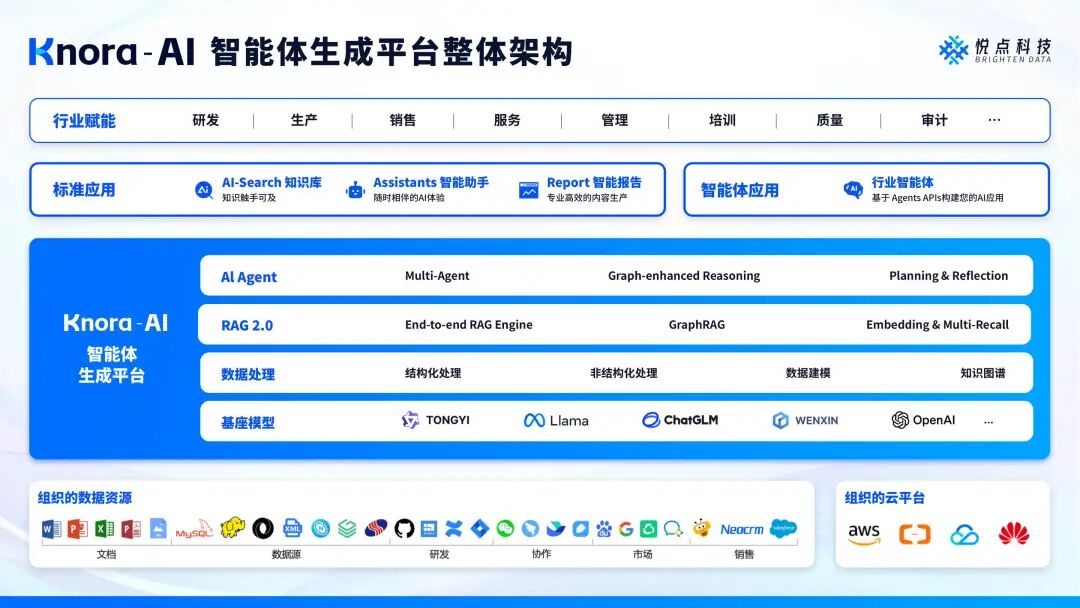Click the green stacked layers icon
1080x608 pixels.
click(x=347, y=528)
